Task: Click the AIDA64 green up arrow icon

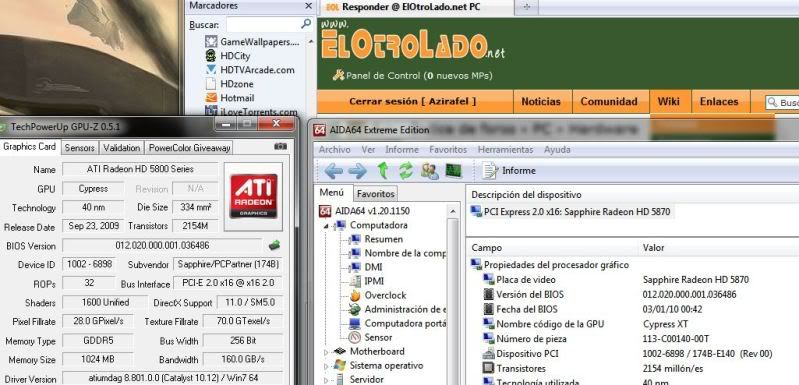Action: tap(383, 171)
